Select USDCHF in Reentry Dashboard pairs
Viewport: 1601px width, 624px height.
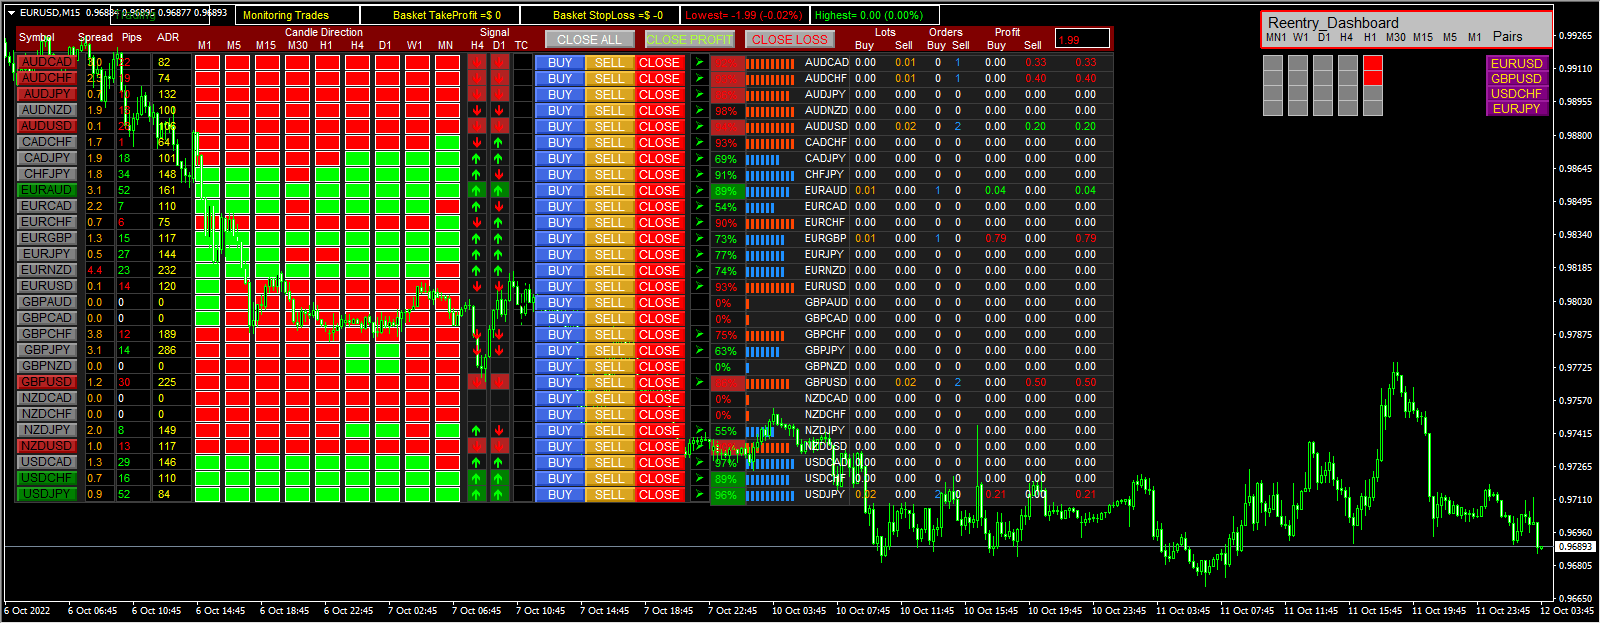point(1516,93)
